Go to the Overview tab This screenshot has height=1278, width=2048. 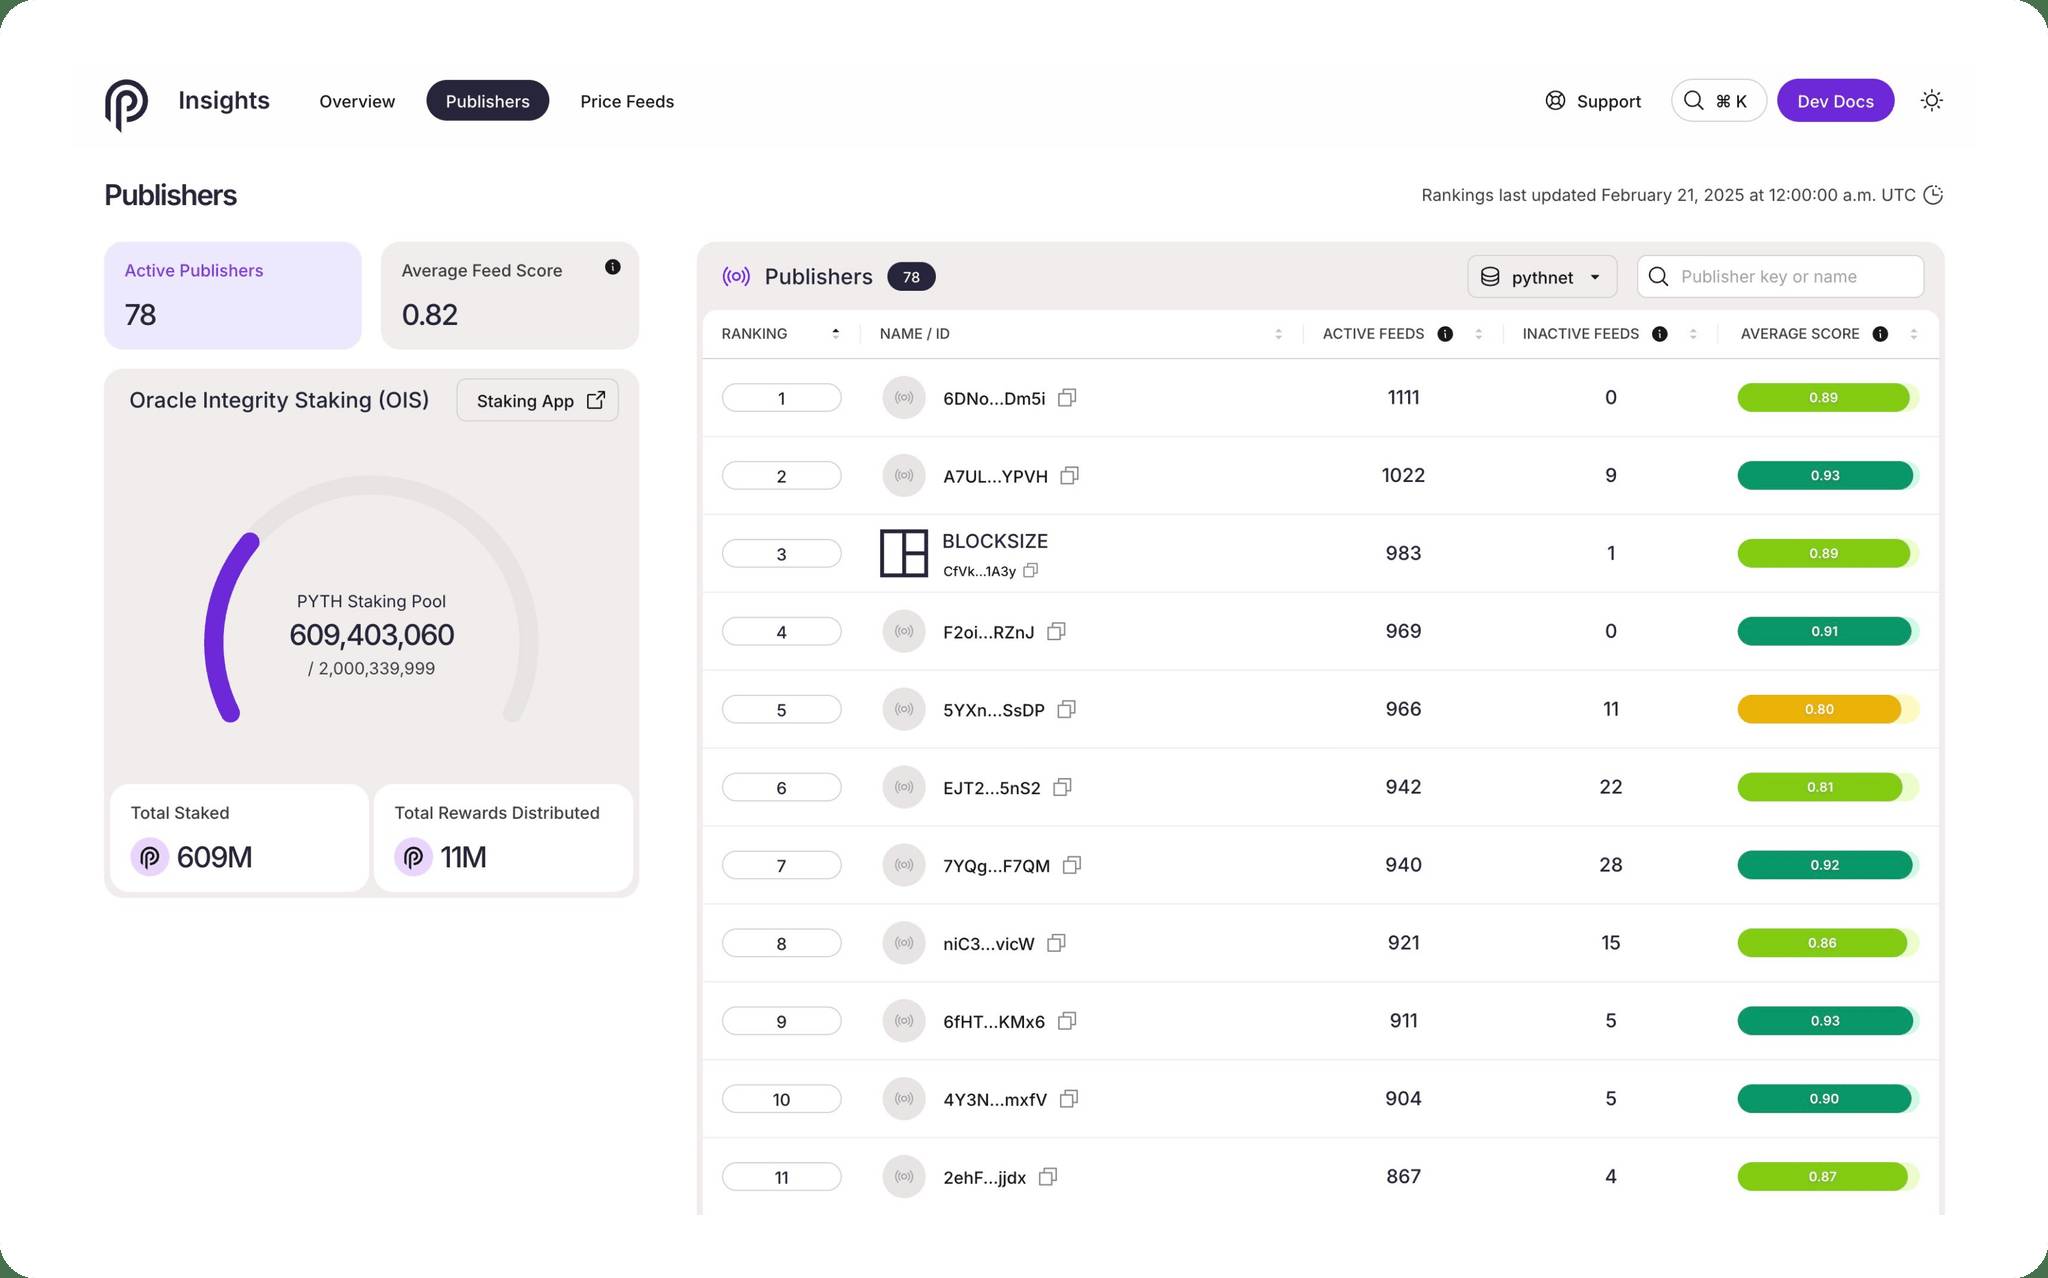point(357,101)
